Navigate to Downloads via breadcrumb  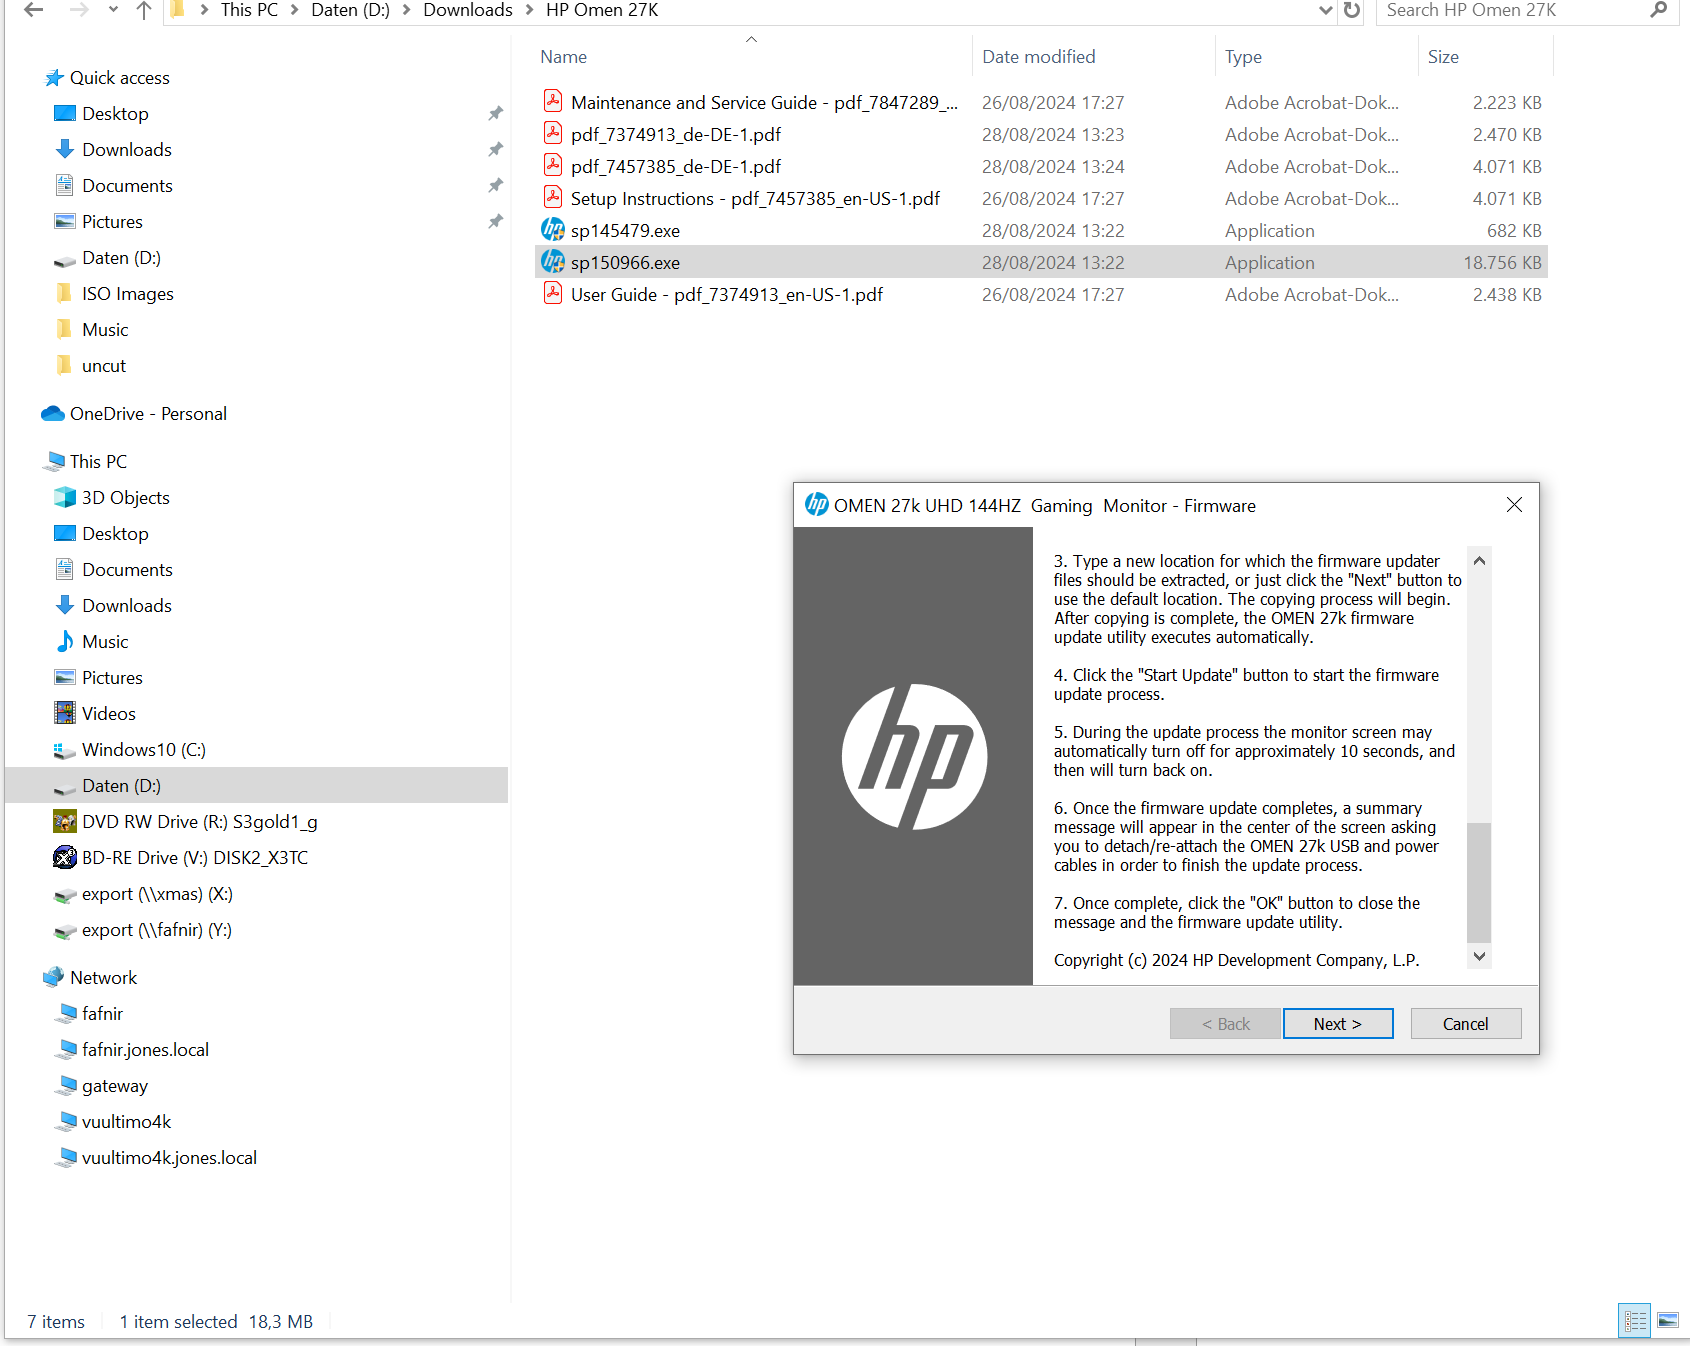[467, 10]
